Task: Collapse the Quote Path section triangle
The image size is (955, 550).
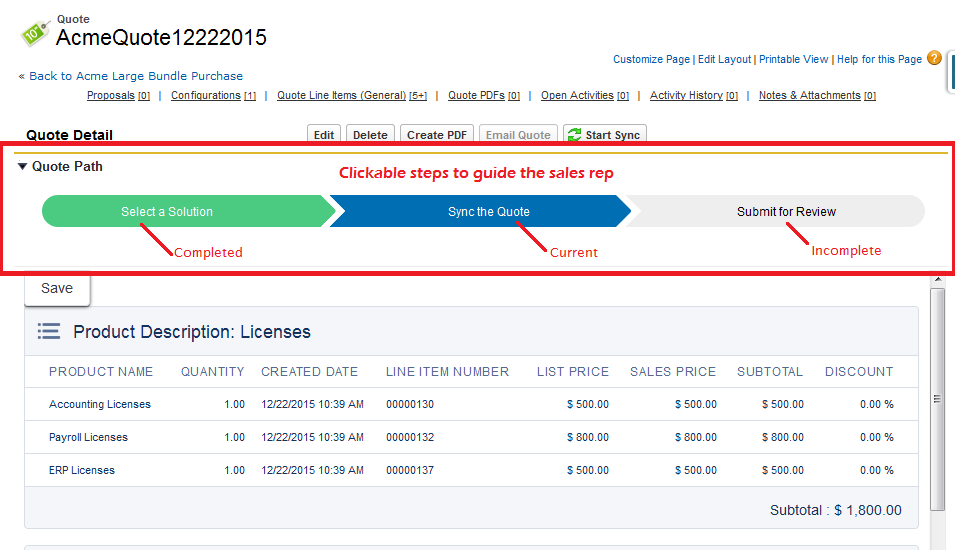Action: tap(23, 166)
